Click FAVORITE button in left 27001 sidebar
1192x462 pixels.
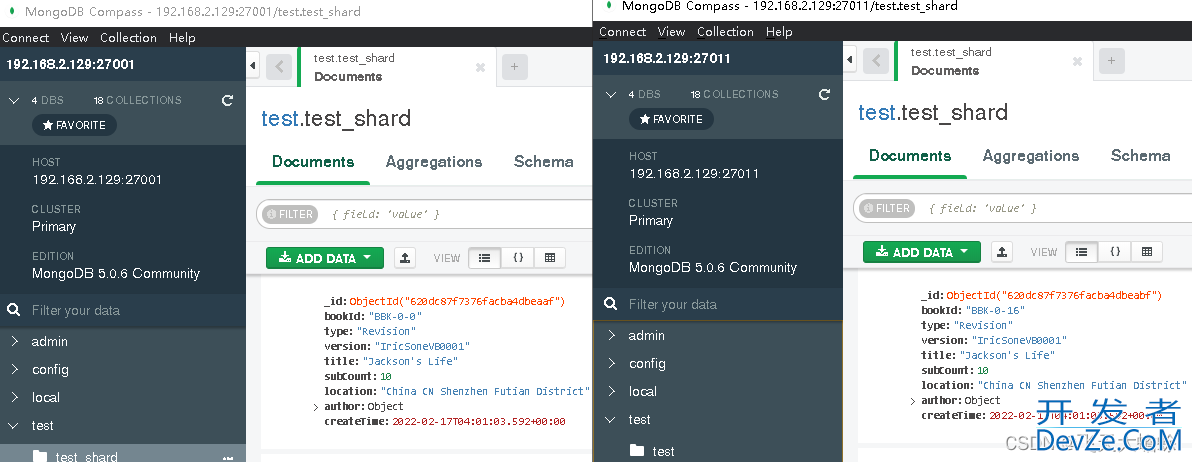[74, 125]
